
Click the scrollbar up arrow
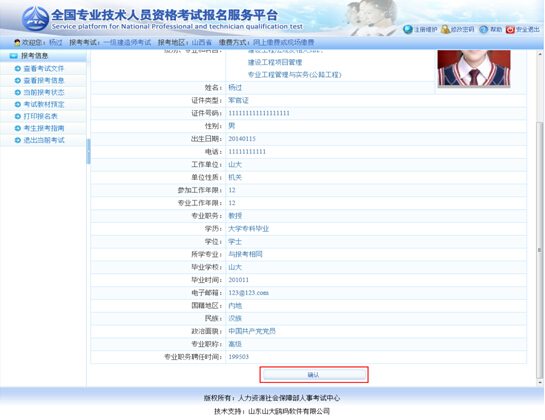click(539, 54)
